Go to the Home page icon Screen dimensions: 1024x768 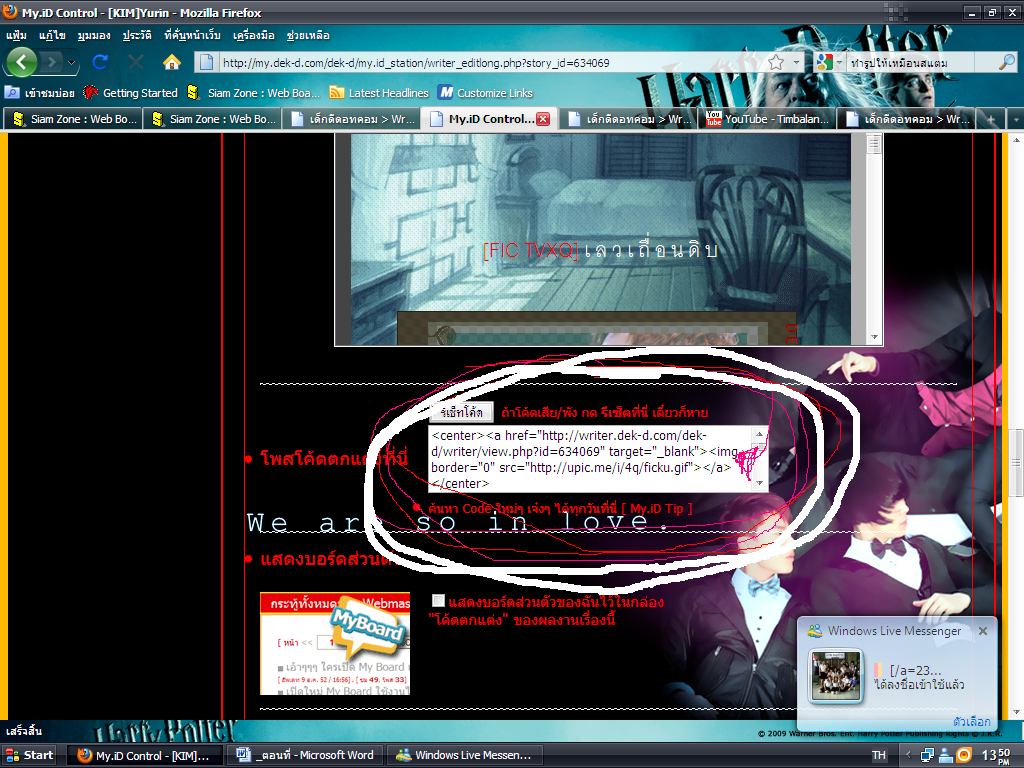point(172,62)
